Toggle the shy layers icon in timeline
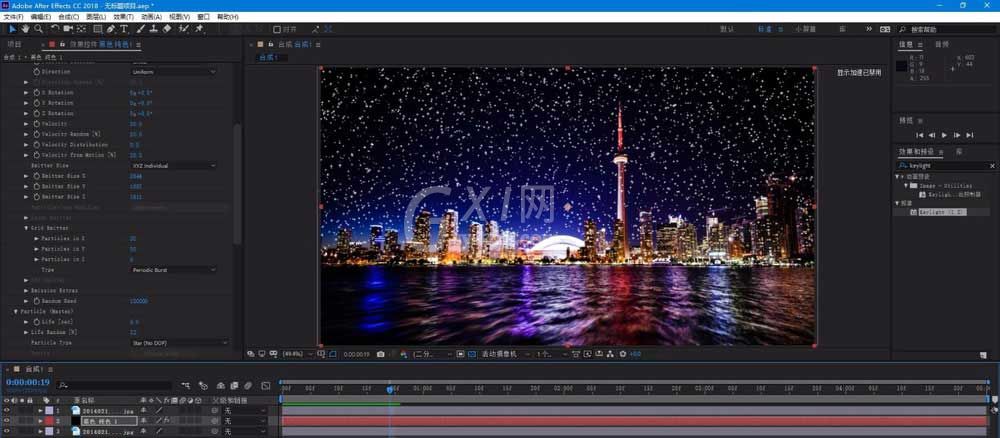 (x=221, y=386)
